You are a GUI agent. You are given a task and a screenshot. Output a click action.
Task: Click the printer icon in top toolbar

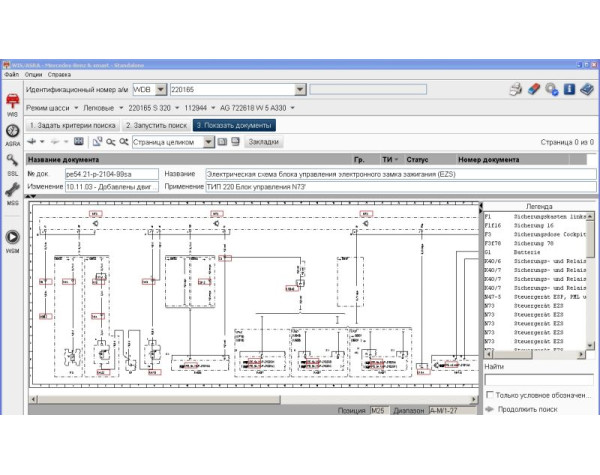(x=516, y=89)
